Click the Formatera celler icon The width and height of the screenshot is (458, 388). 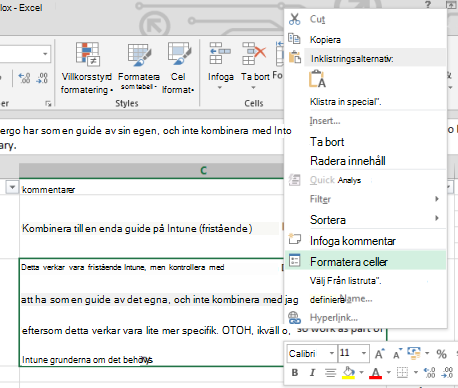[x=295, y=260]
